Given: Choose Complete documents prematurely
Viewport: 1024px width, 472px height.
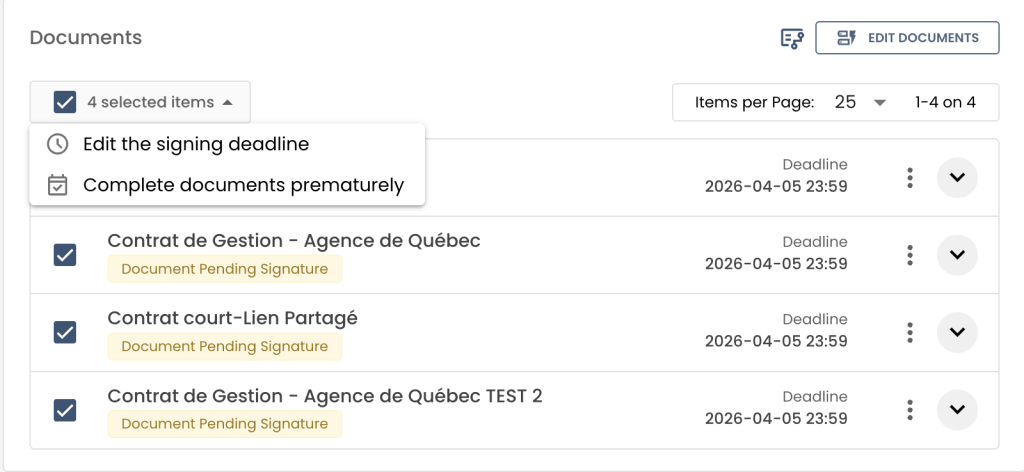Looking at the screenshot, I should pyautogui.click(x=243, y=185).
